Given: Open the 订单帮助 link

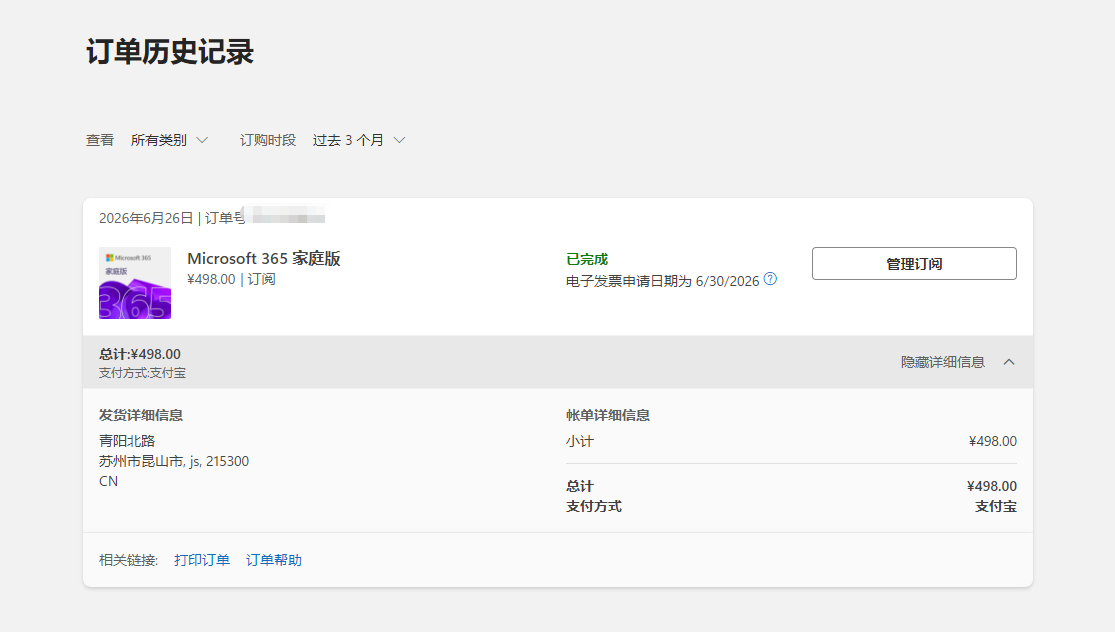Looking at the screenshot, I should point(274,560).
